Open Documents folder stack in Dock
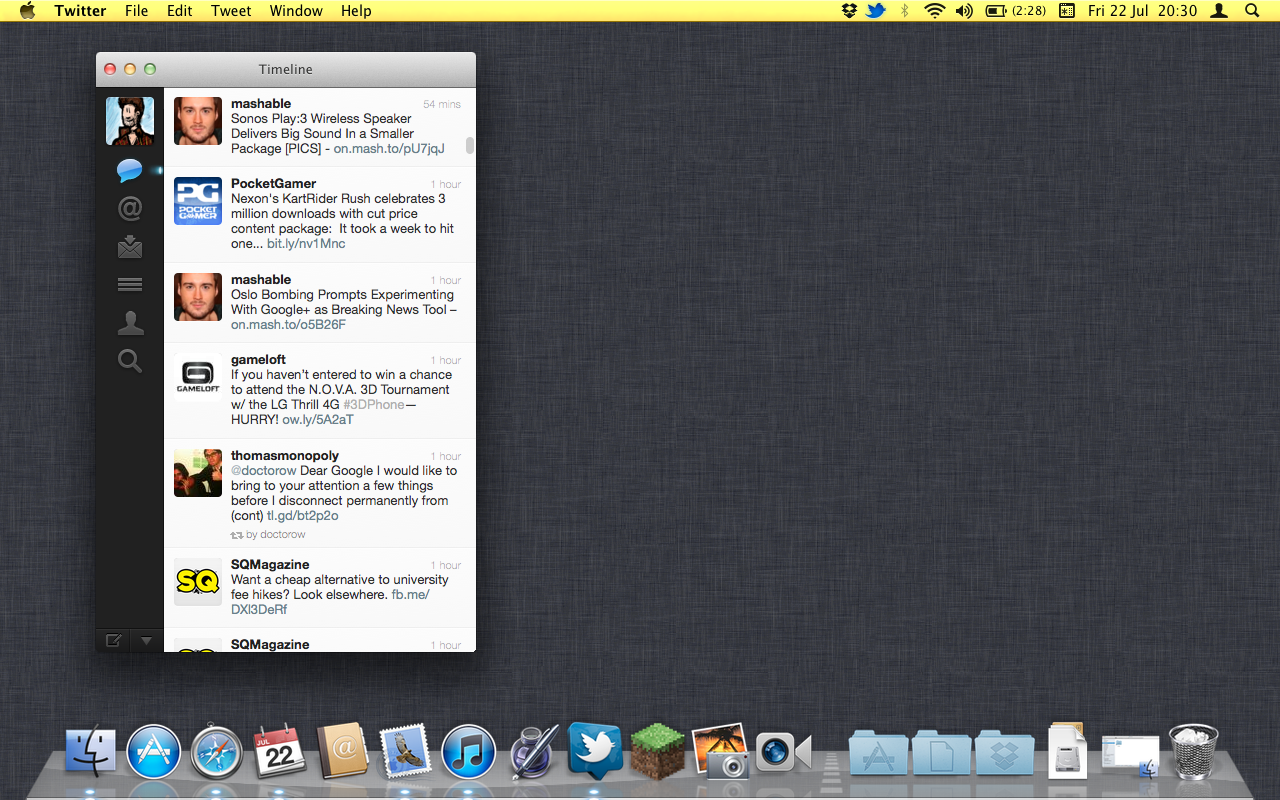 pyautogui.click(x=942, y=754)
